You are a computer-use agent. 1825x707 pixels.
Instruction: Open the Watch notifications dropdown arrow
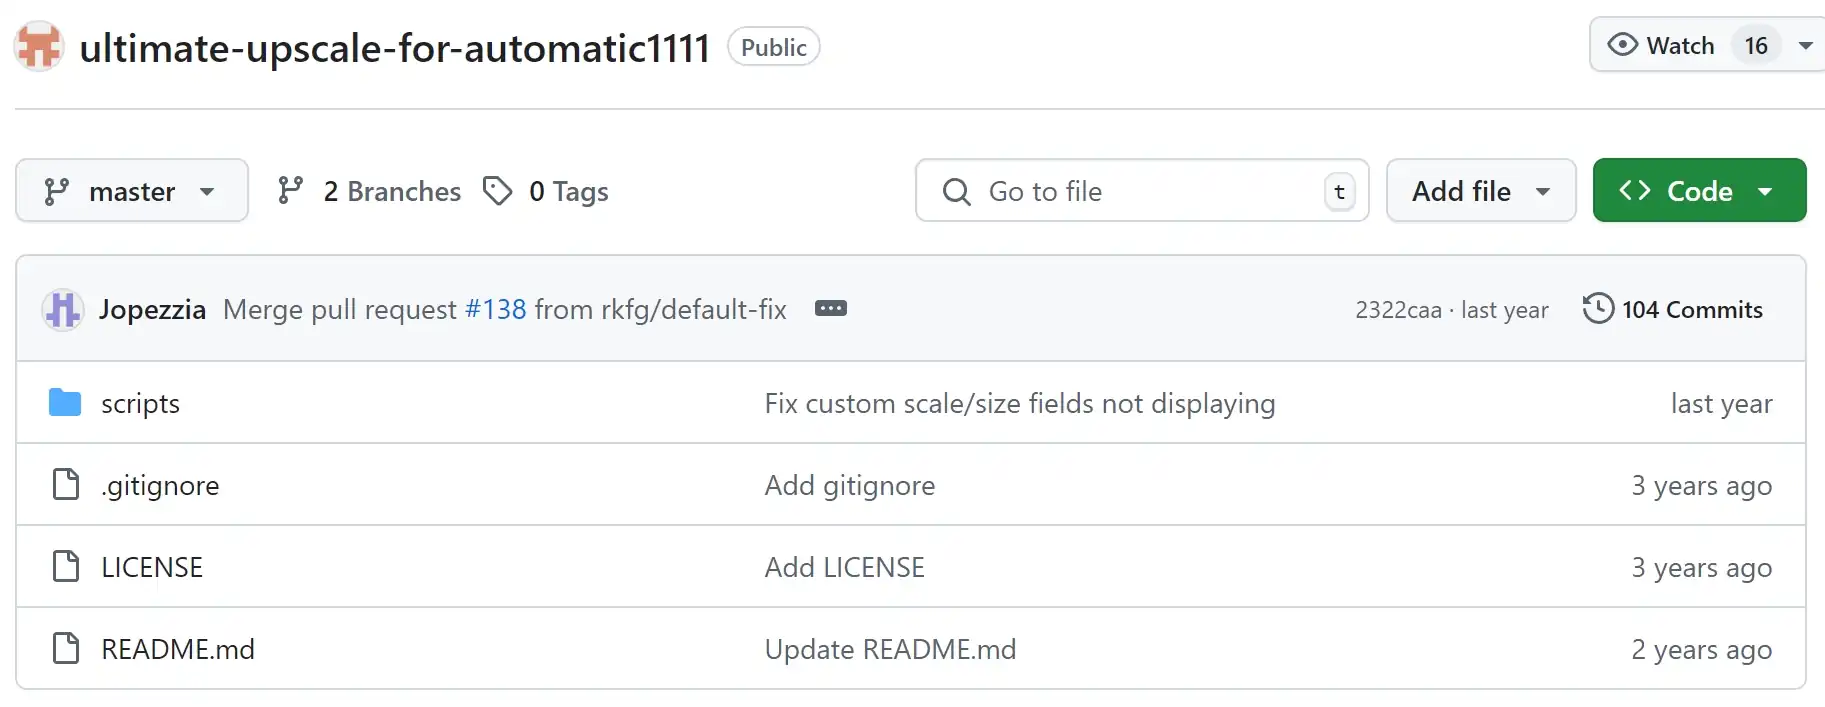pyautogui.click(x=1806, y=45)
